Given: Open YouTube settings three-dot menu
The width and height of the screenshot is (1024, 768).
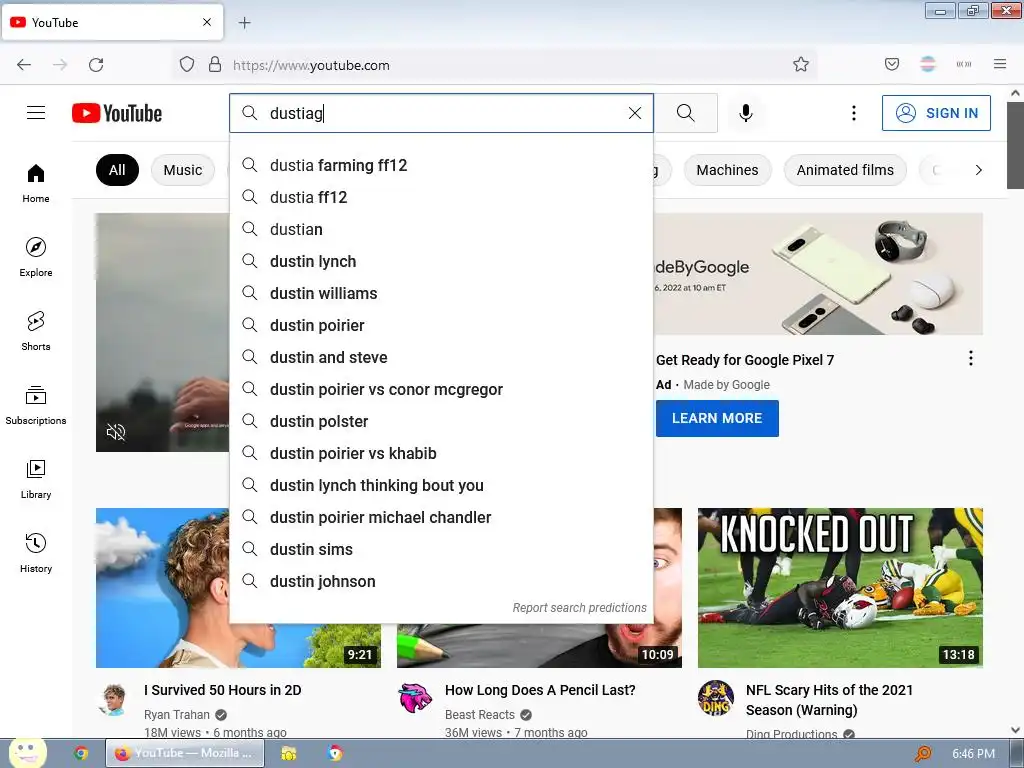Looking at the screenshot, I should [854, 113].
